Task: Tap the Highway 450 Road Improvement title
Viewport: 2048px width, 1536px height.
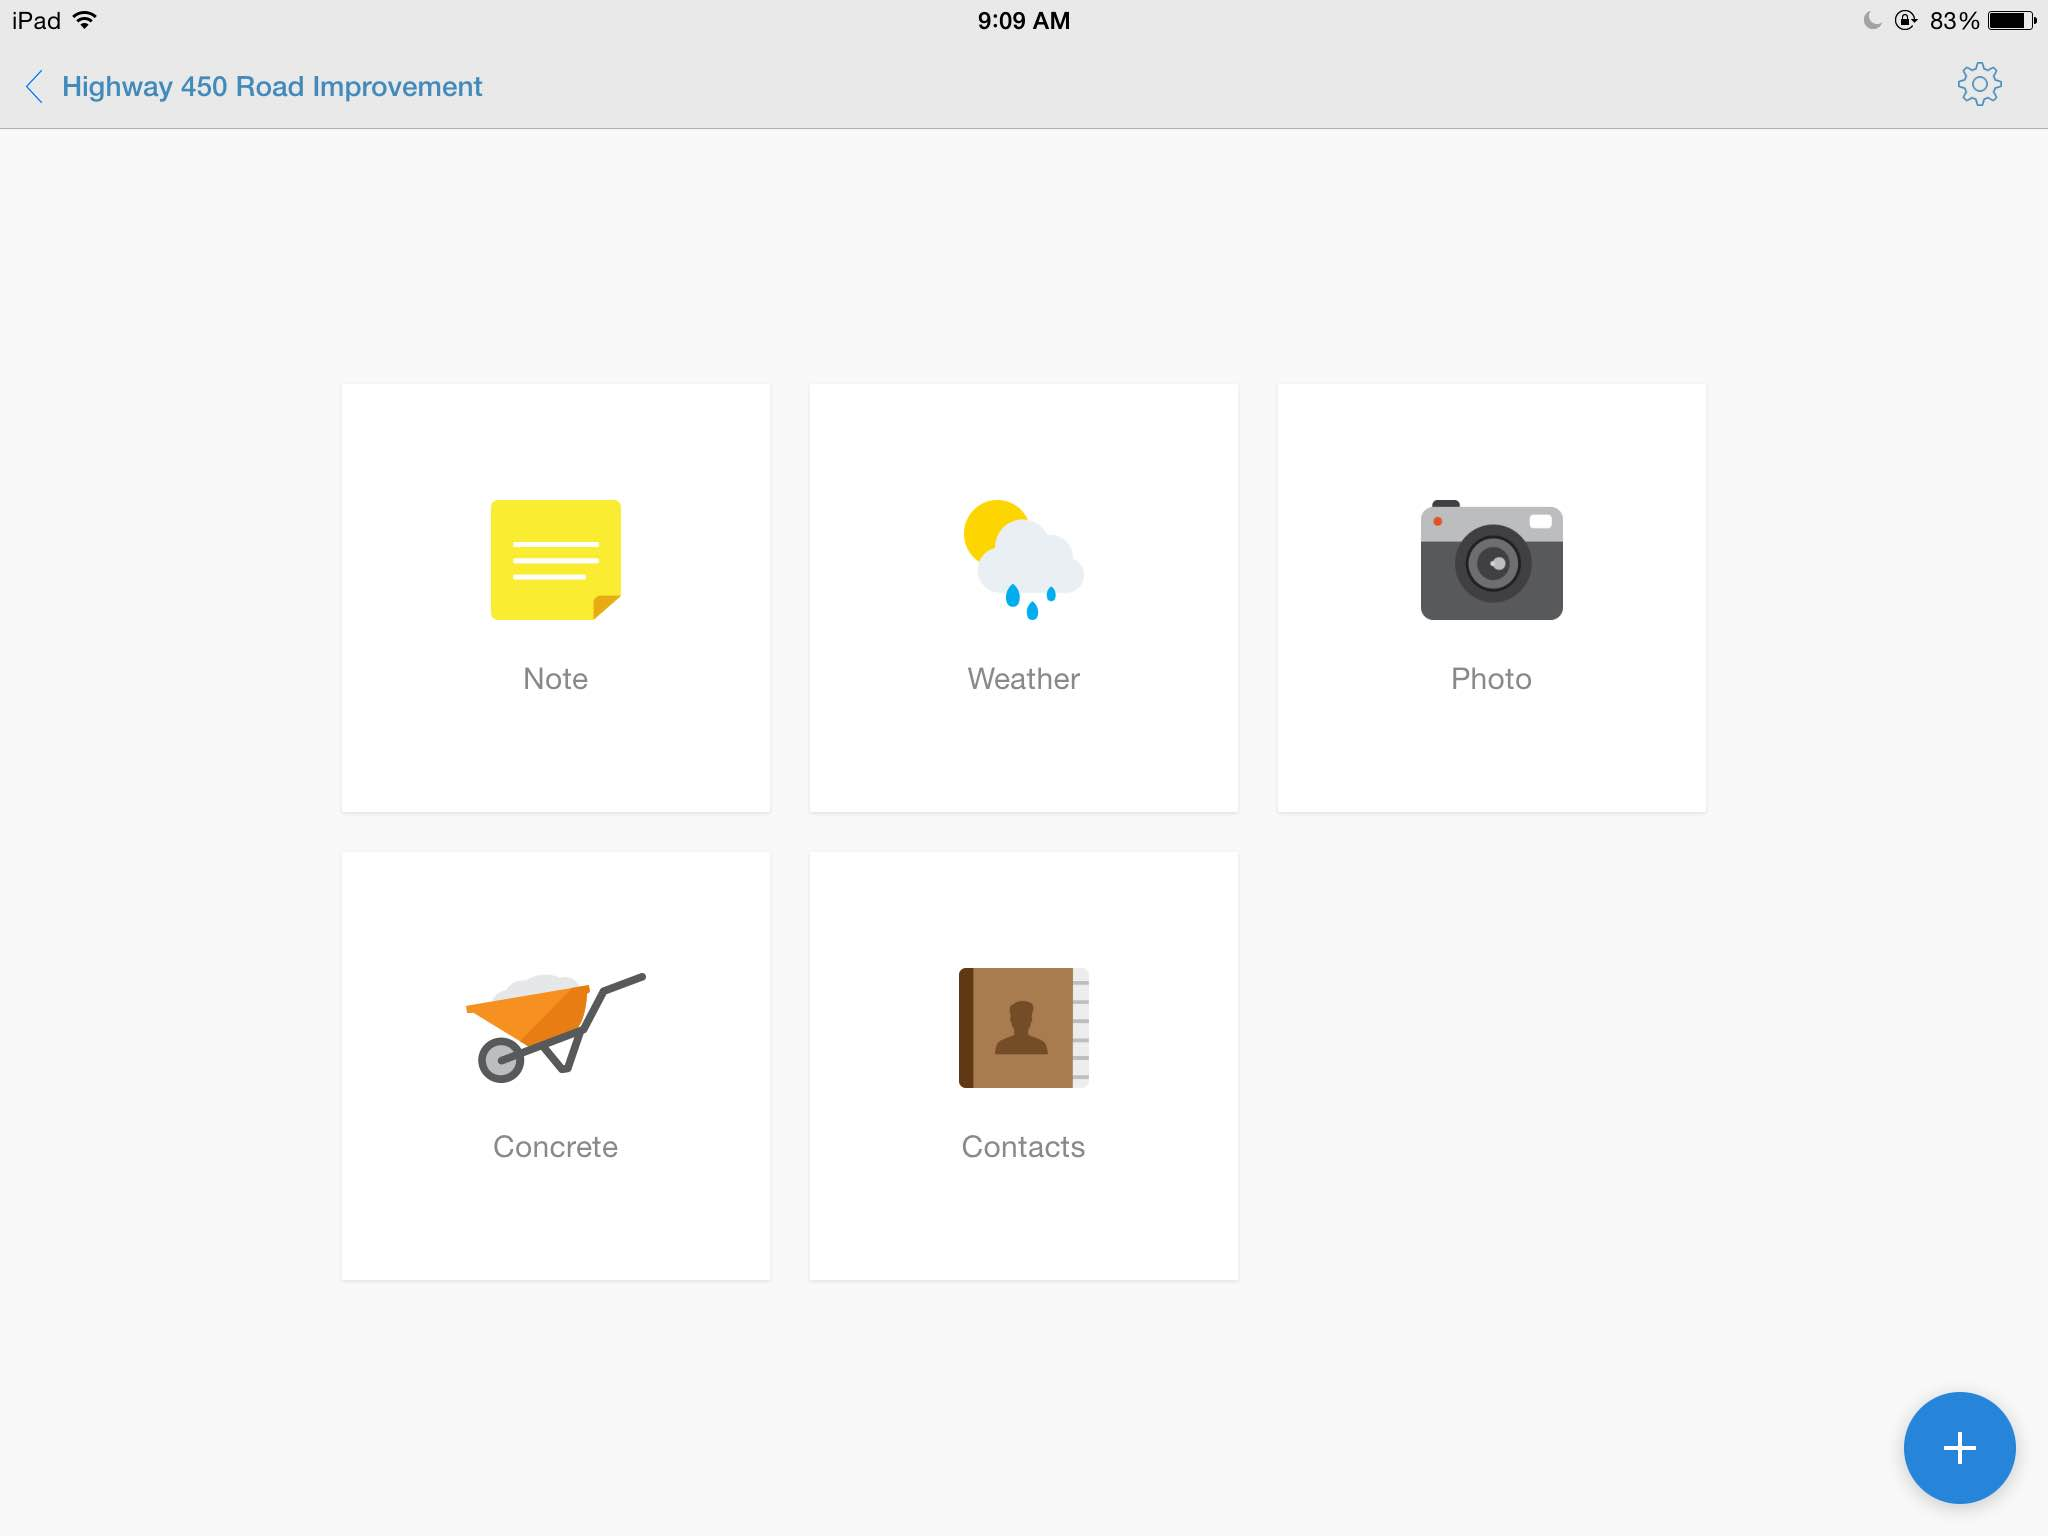Action: click(272, 87)
